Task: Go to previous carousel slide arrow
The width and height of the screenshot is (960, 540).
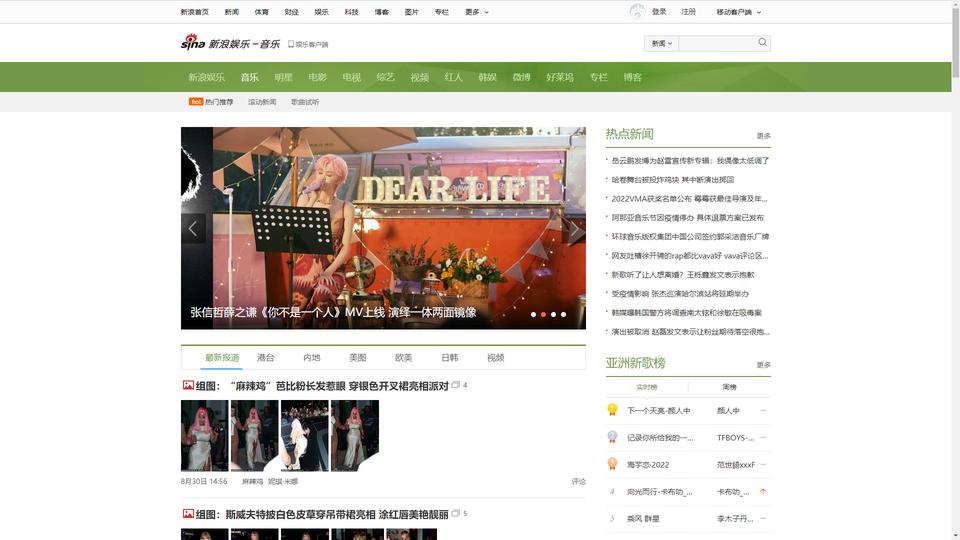Action: [x=193, y=228]
